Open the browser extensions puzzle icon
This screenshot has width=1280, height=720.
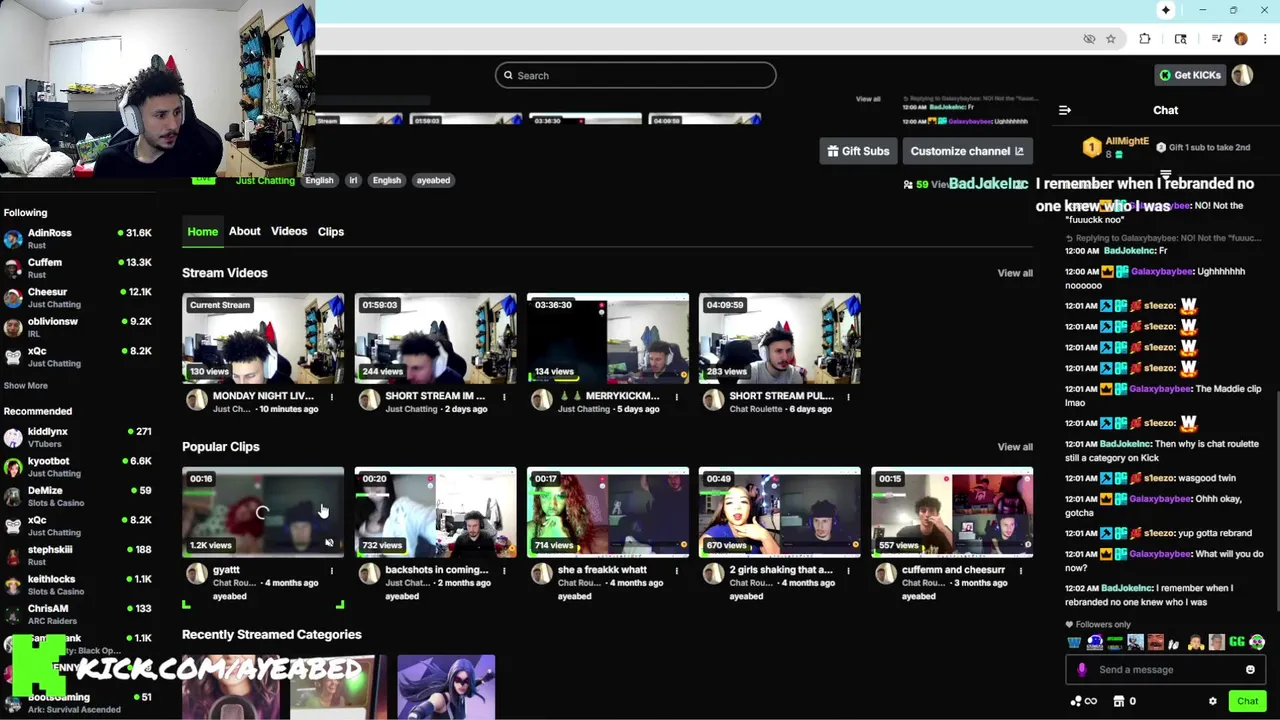[1145, 39]
